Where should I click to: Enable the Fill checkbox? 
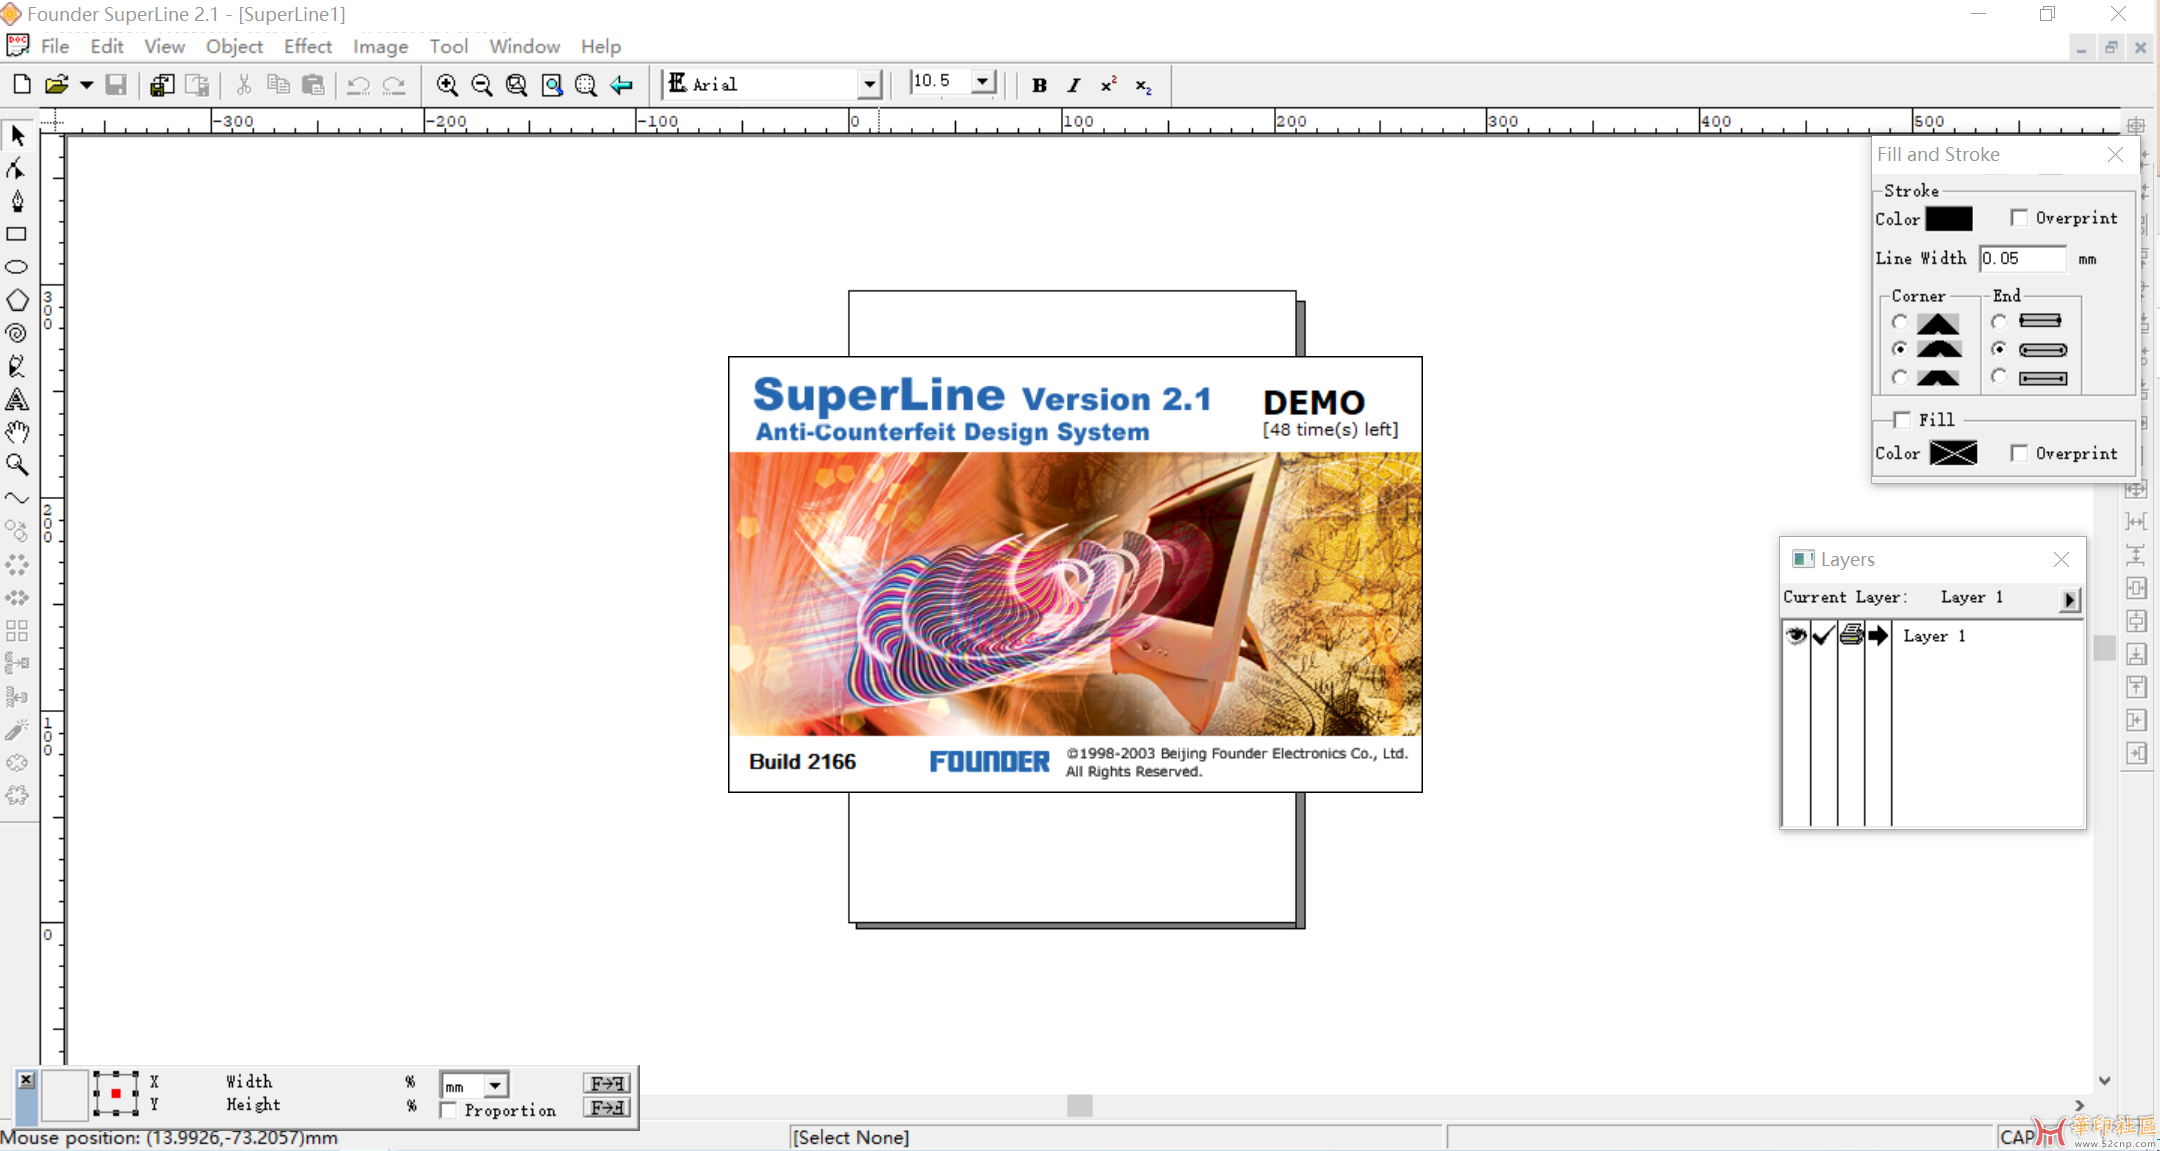pos(1902,420)
